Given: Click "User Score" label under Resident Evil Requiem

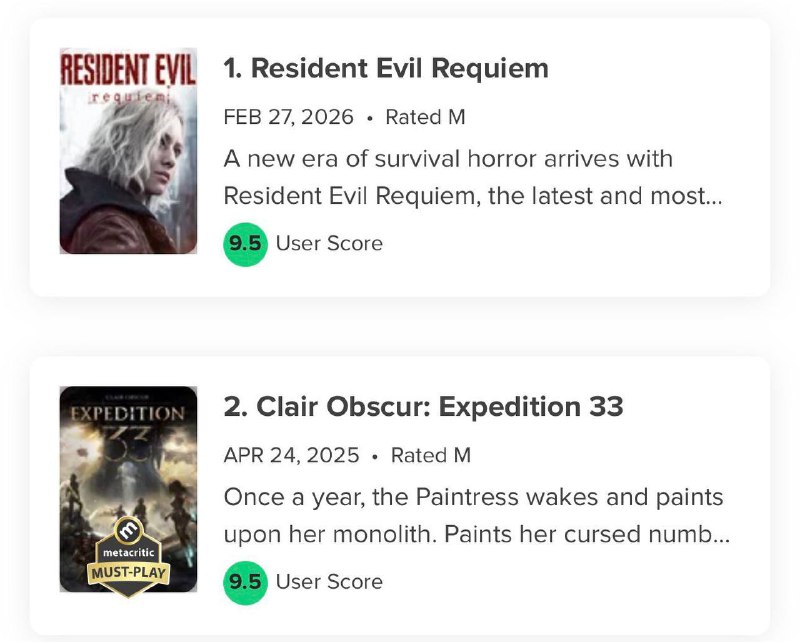Looking at the screenshot, I should point(329,243).
